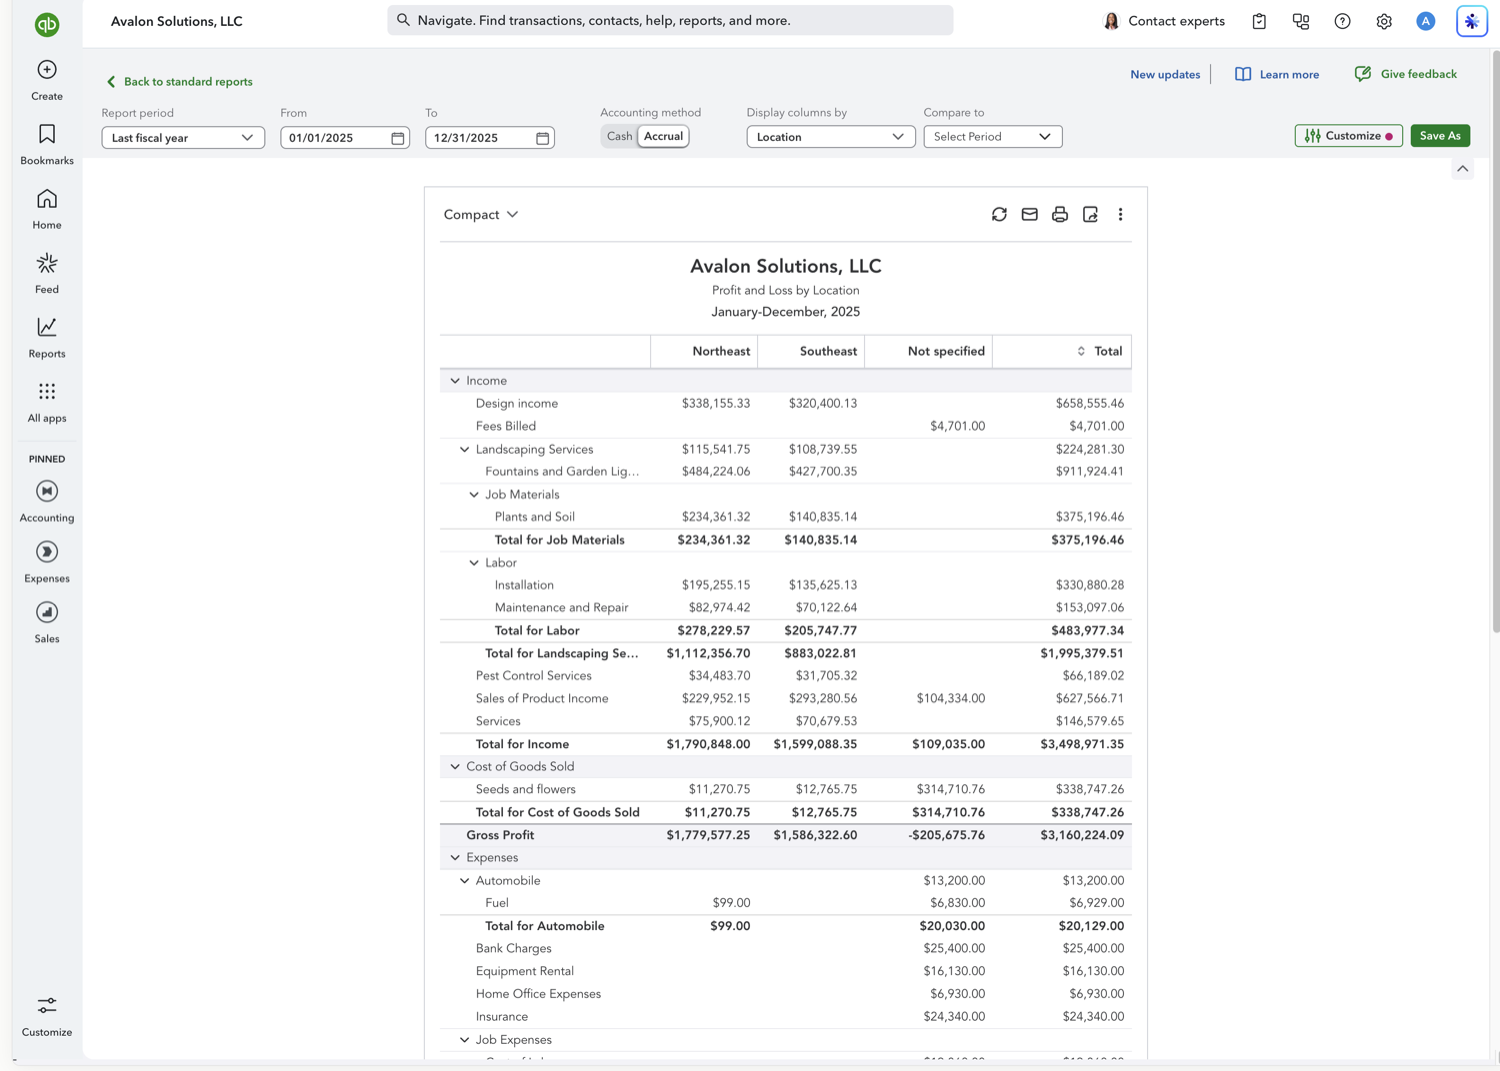This screenshot has width=1500, height=1071.
Task: Select Accrual accounting method
Action: tap(663, 136)
